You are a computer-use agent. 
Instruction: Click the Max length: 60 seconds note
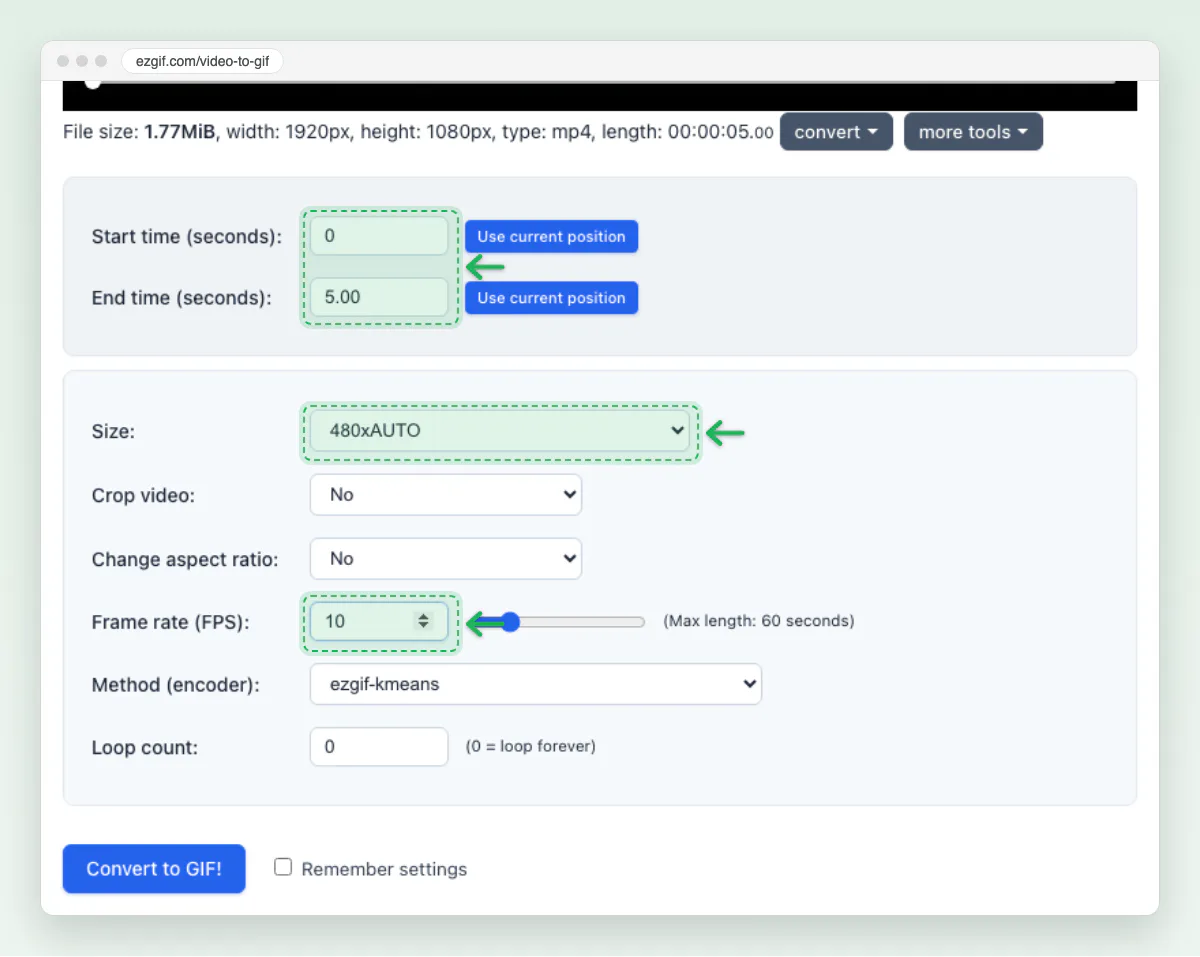click(x=759, y=621)
